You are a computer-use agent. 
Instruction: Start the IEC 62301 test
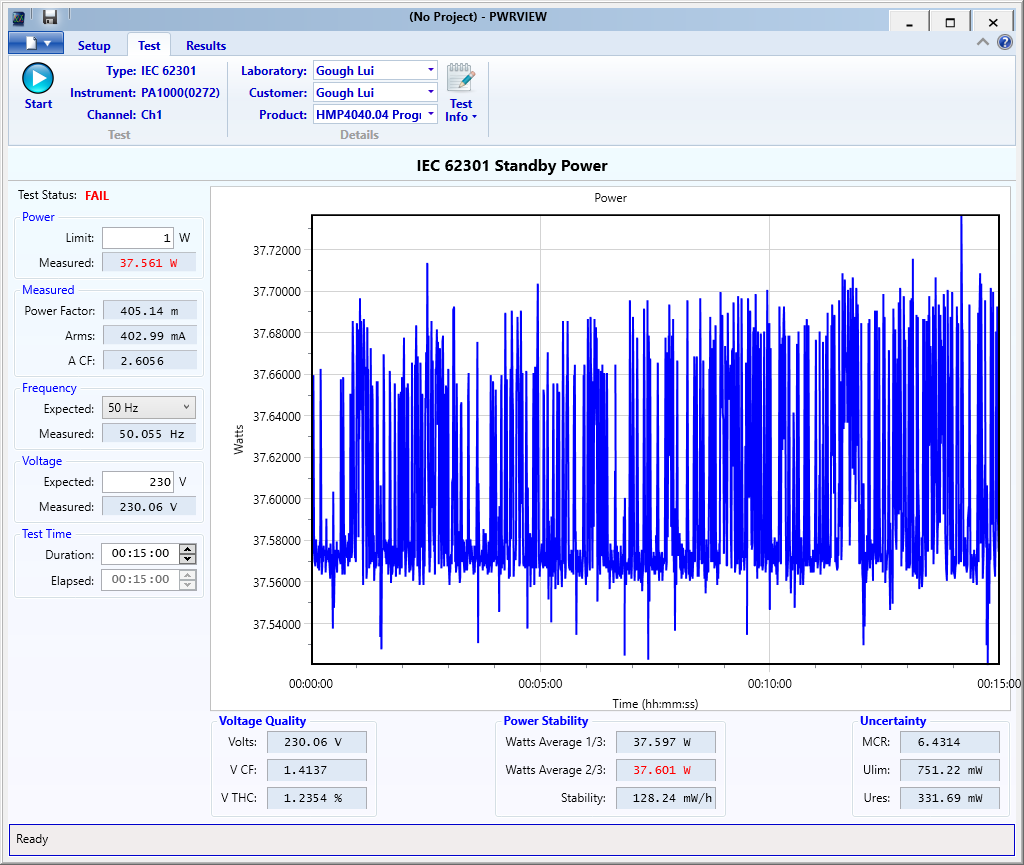click(38, 80)
